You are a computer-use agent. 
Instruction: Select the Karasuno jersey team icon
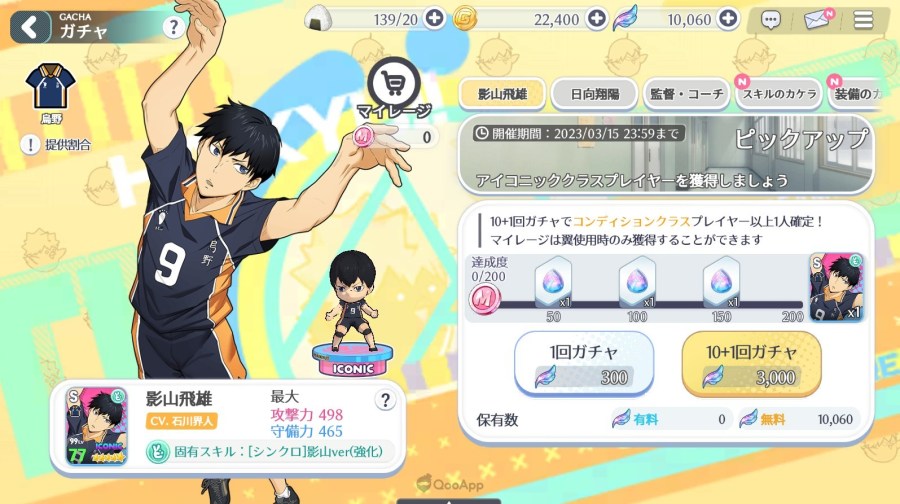pos(51,86)
